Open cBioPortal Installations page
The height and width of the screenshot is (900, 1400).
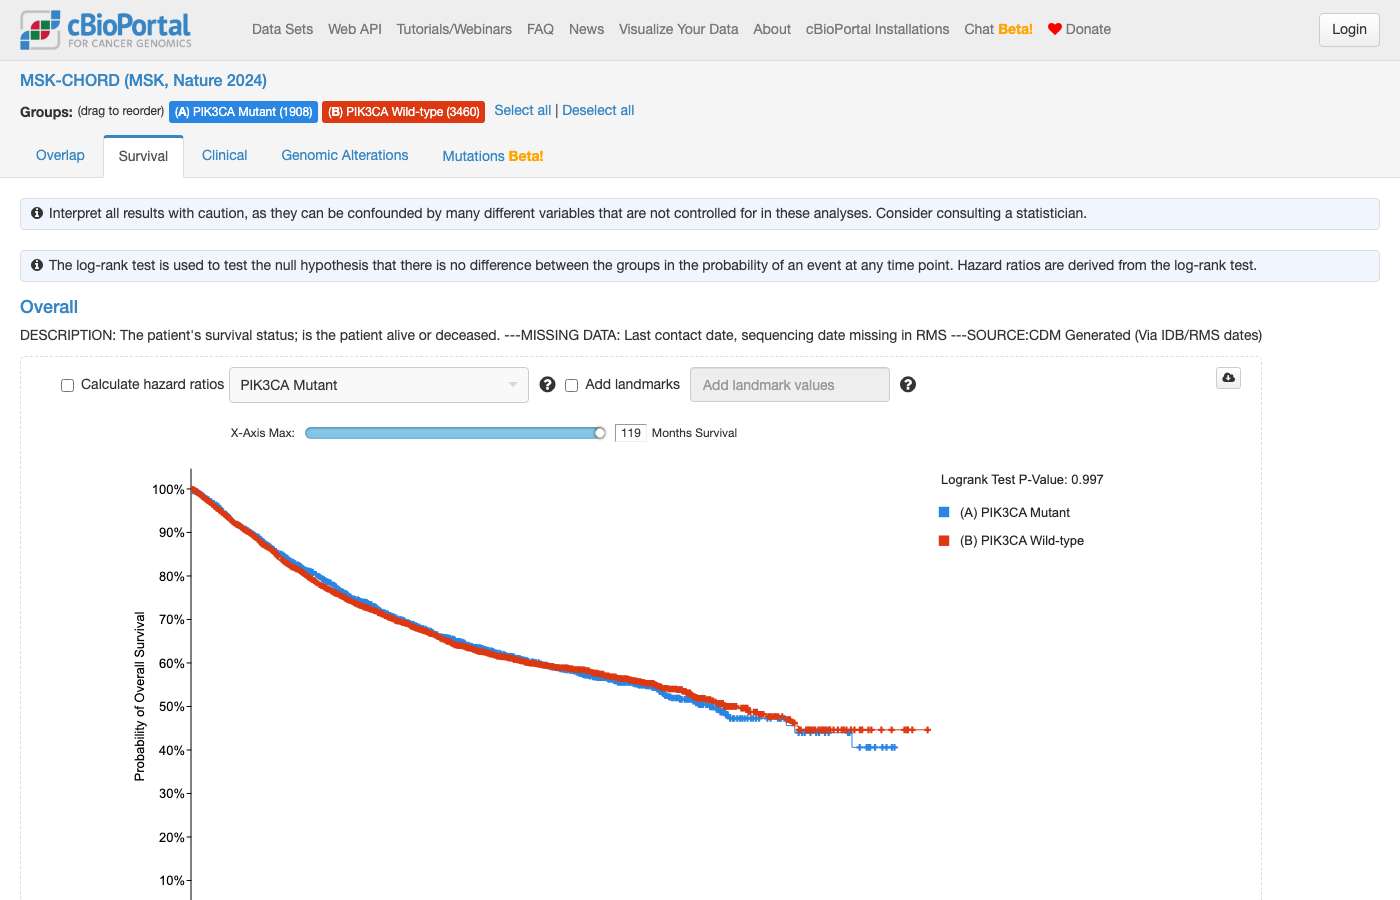(x=878, y=29)
